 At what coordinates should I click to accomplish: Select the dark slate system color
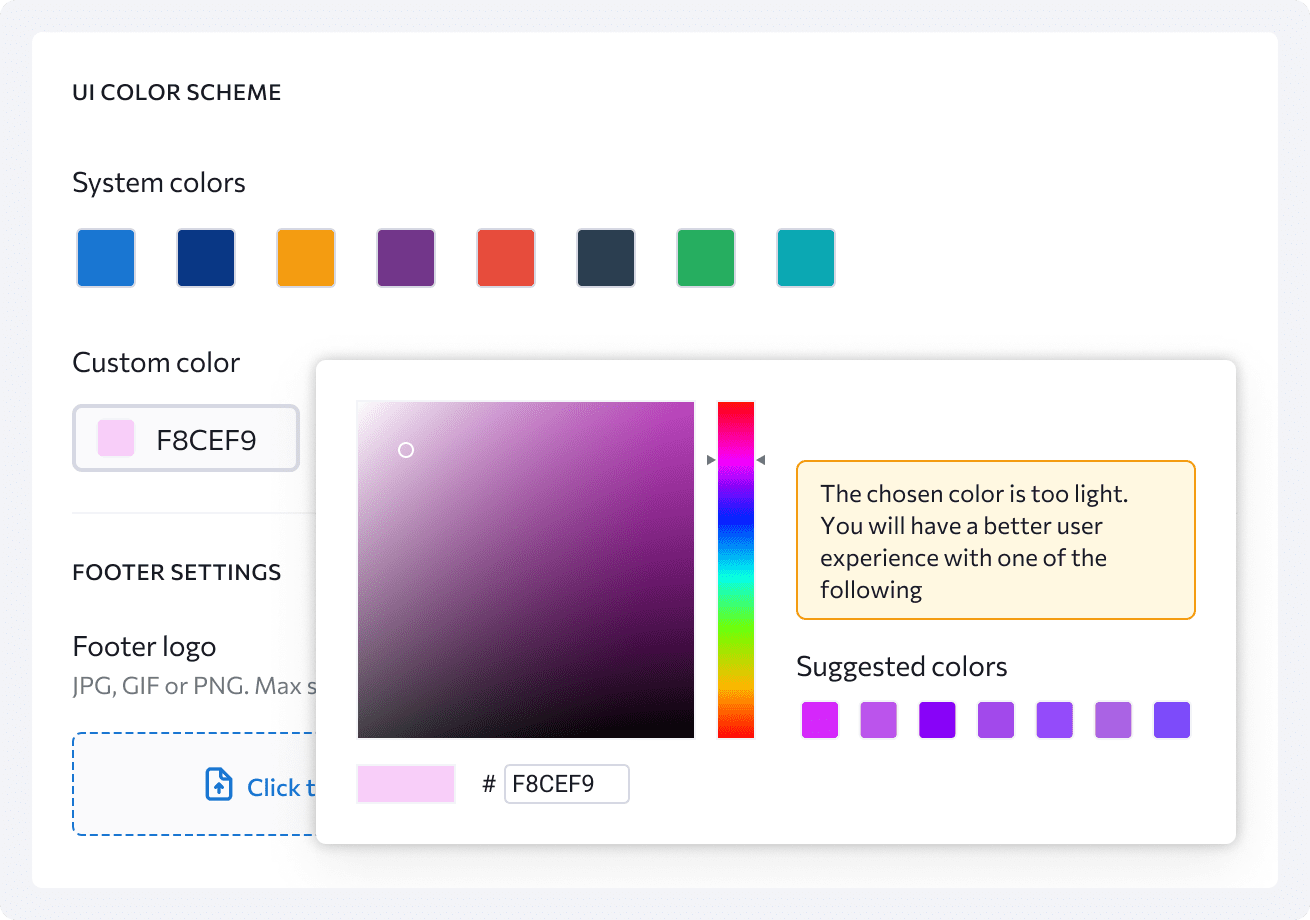(x=606, y=258)
